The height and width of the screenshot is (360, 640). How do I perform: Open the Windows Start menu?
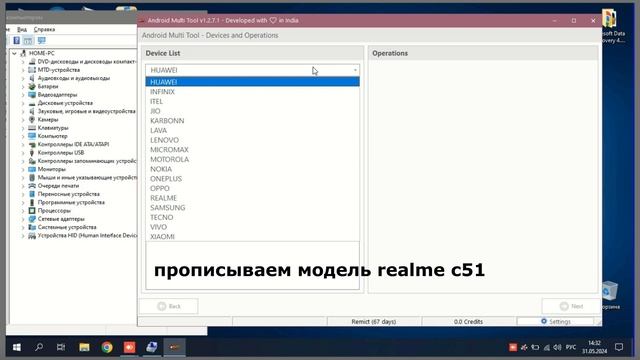point(17,347)
